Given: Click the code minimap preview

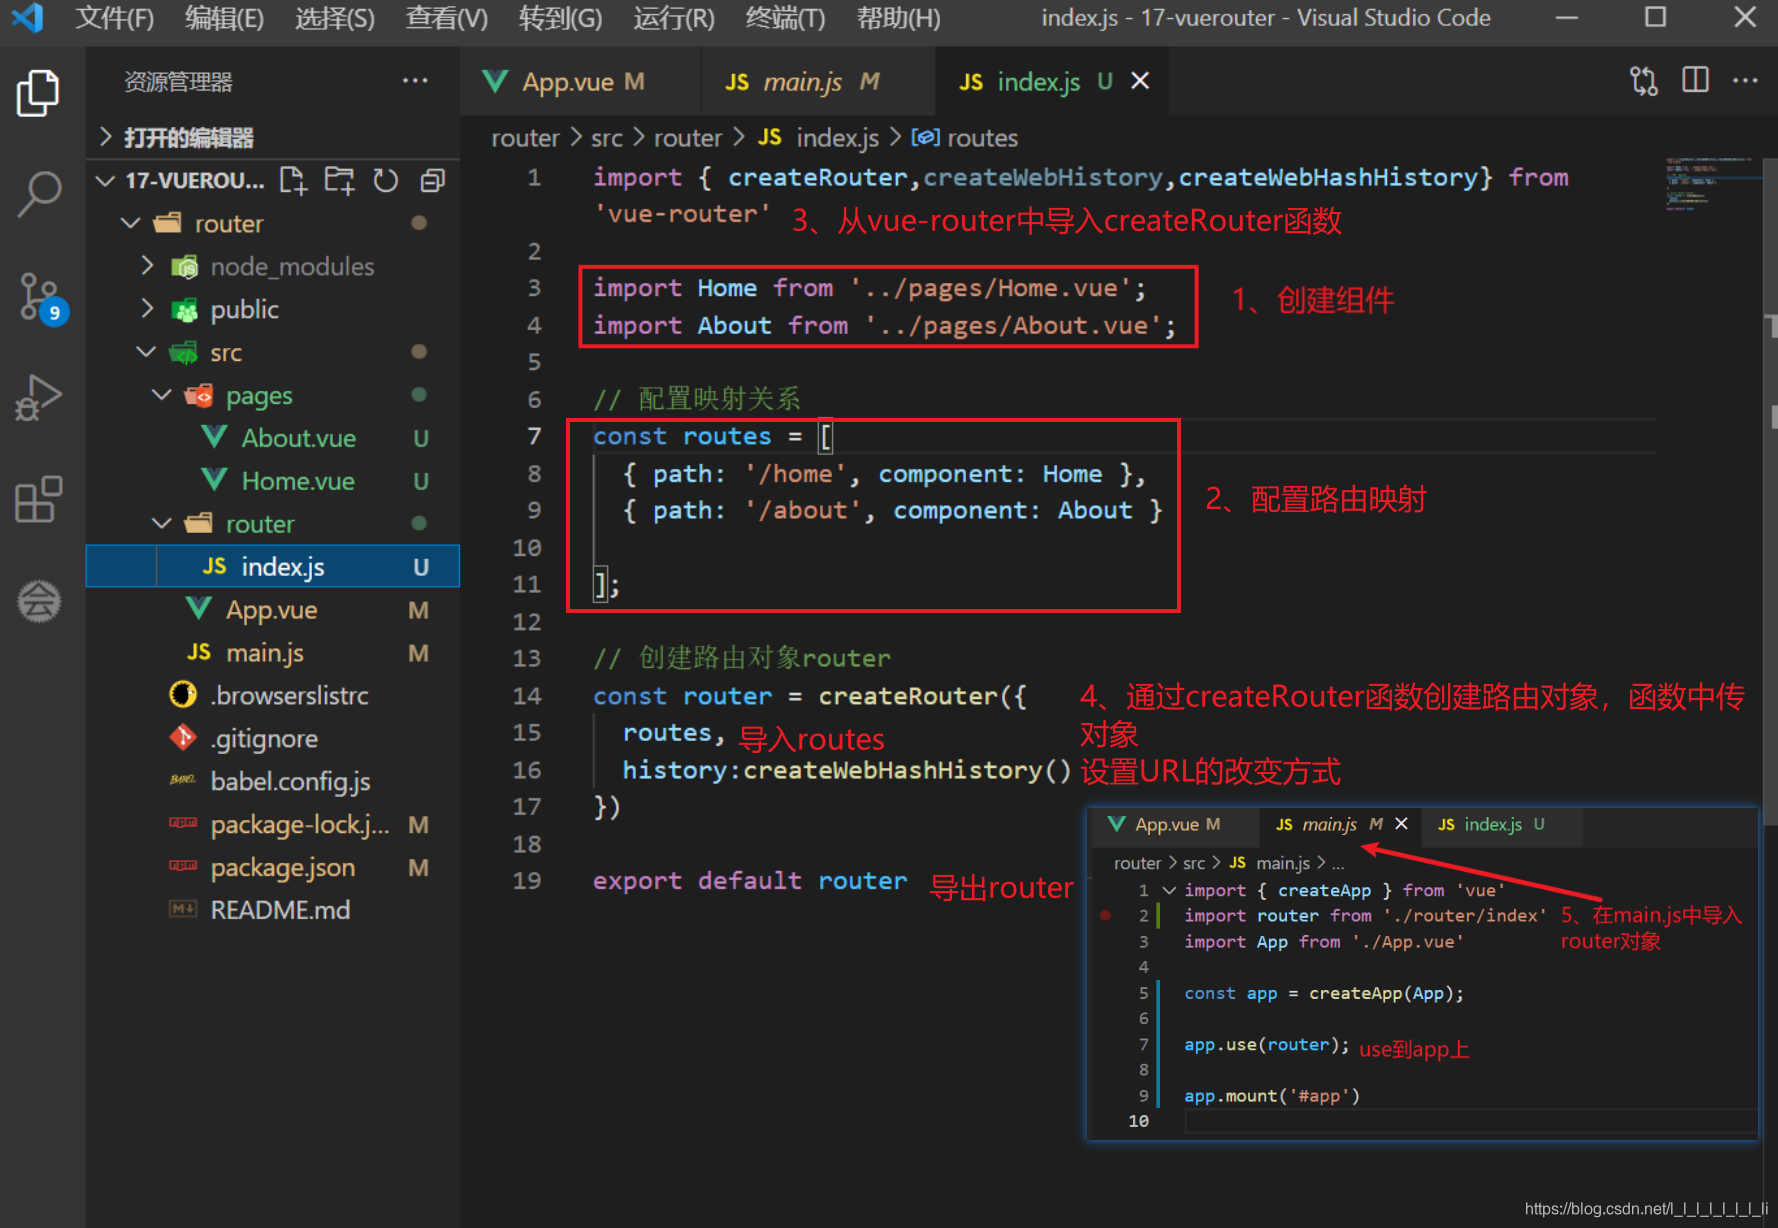Looking at the screenshot, I should click(1710, 183).
